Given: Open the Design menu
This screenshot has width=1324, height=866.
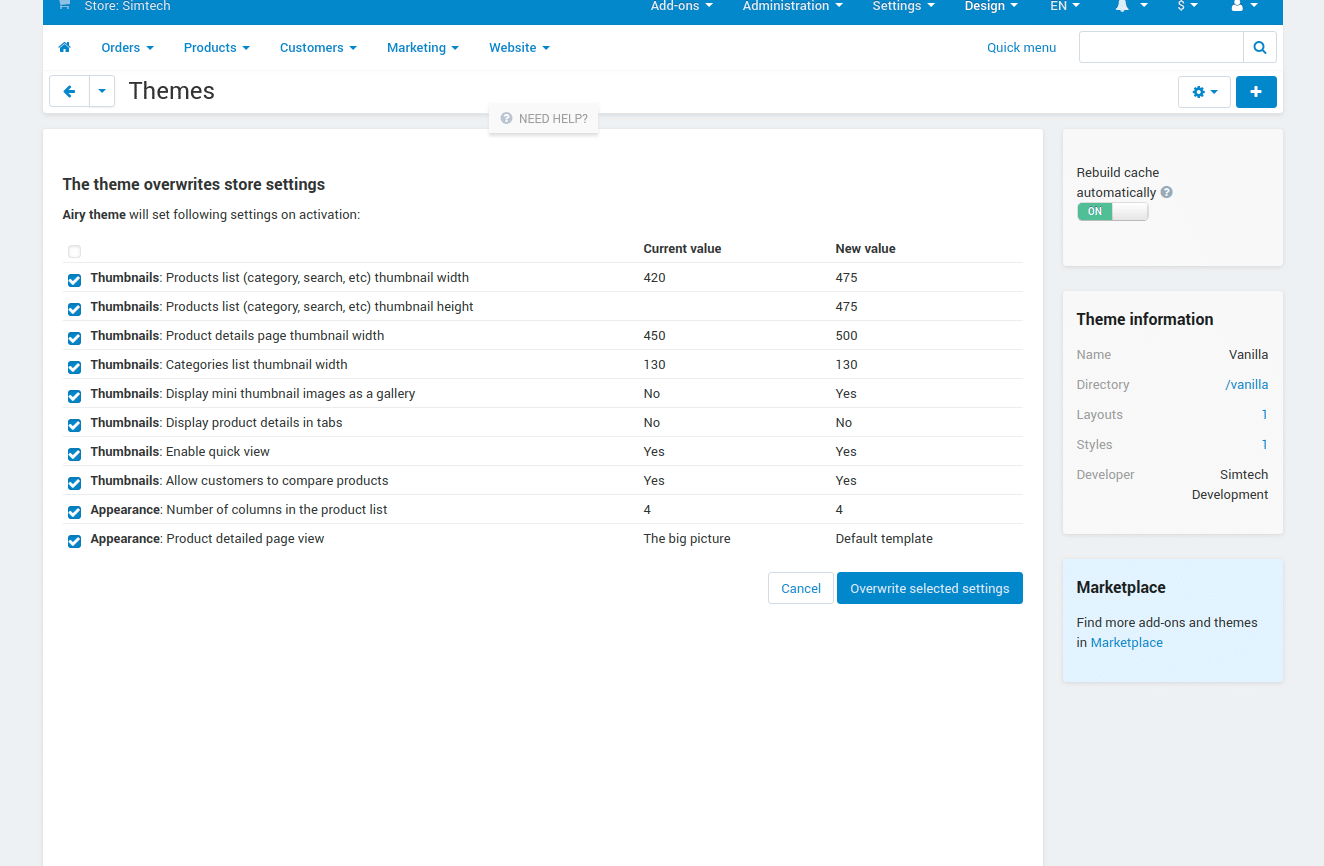Looking at the screenshot, I should [x=991, y=7].
